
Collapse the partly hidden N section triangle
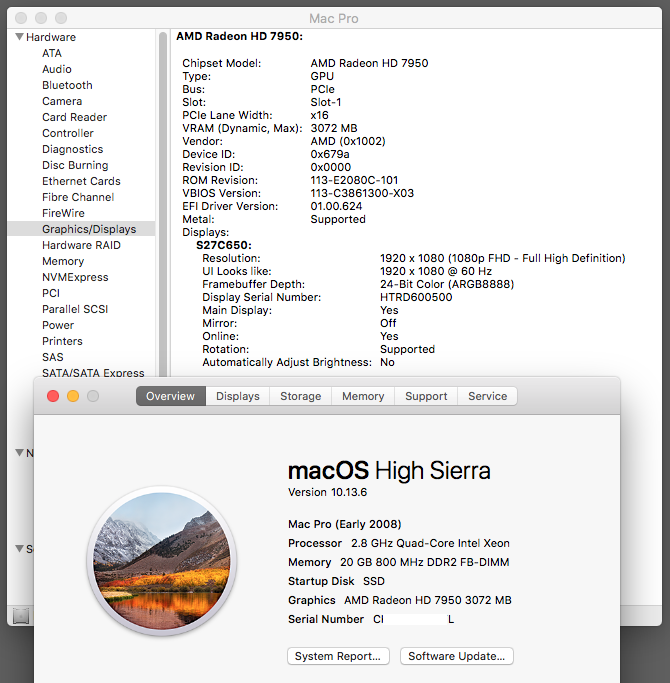coord(20,453)
